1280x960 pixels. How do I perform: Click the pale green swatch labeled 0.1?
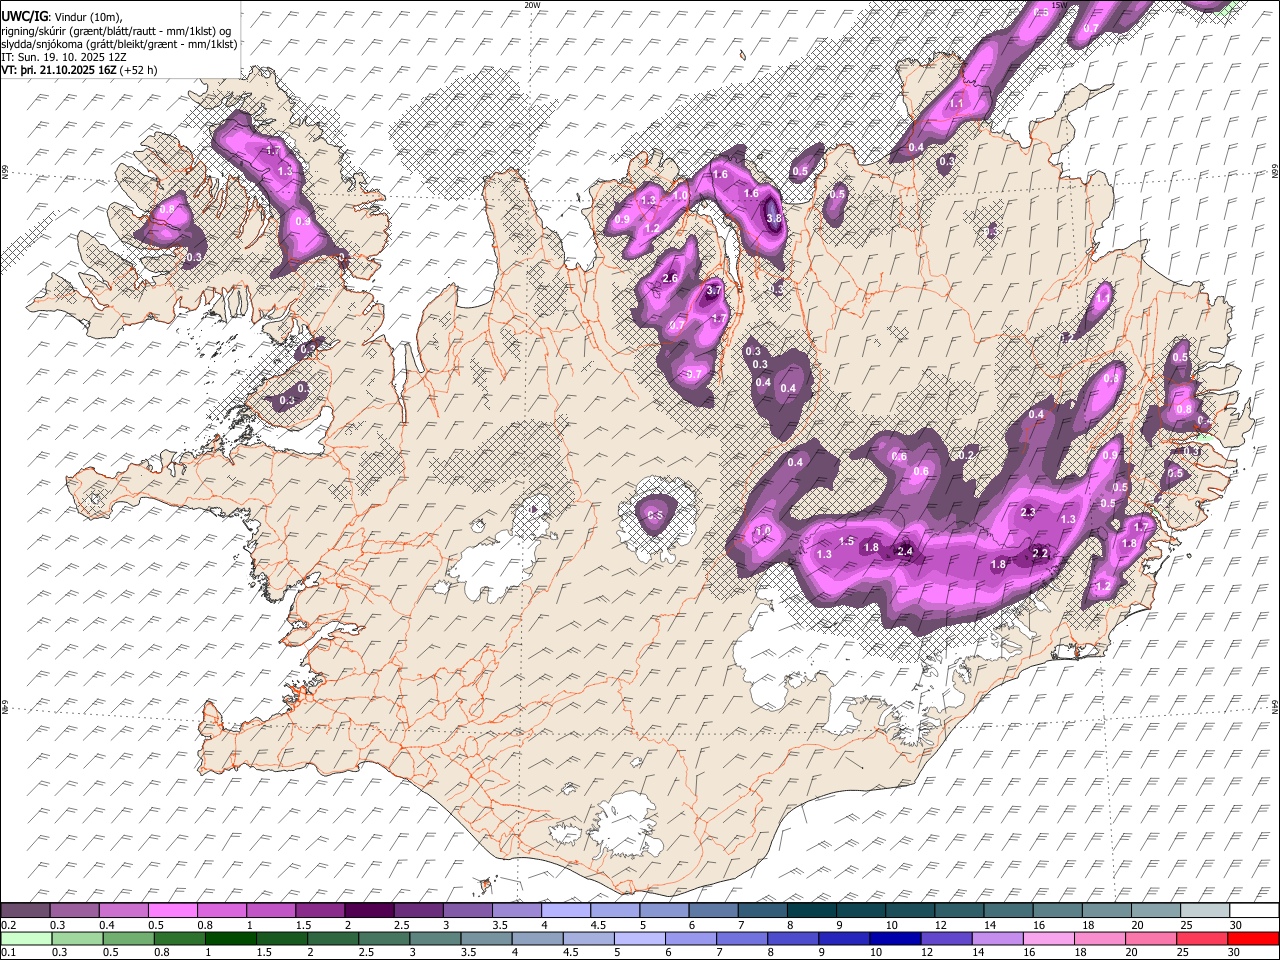point(26,938)
